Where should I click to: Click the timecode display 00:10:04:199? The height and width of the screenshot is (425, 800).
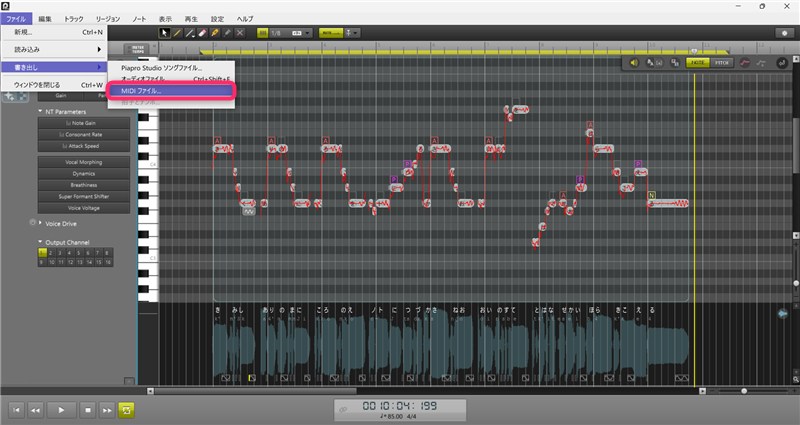[x=399, y=406]
